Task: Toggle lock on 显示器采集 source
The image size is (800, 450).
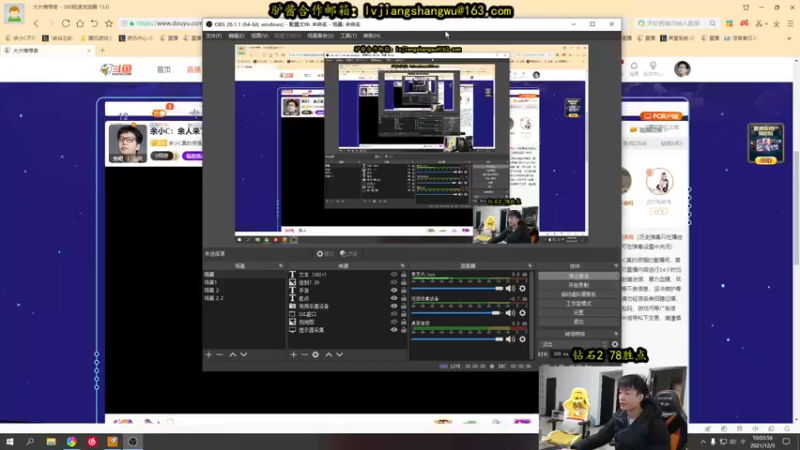Action: (404, 330)
